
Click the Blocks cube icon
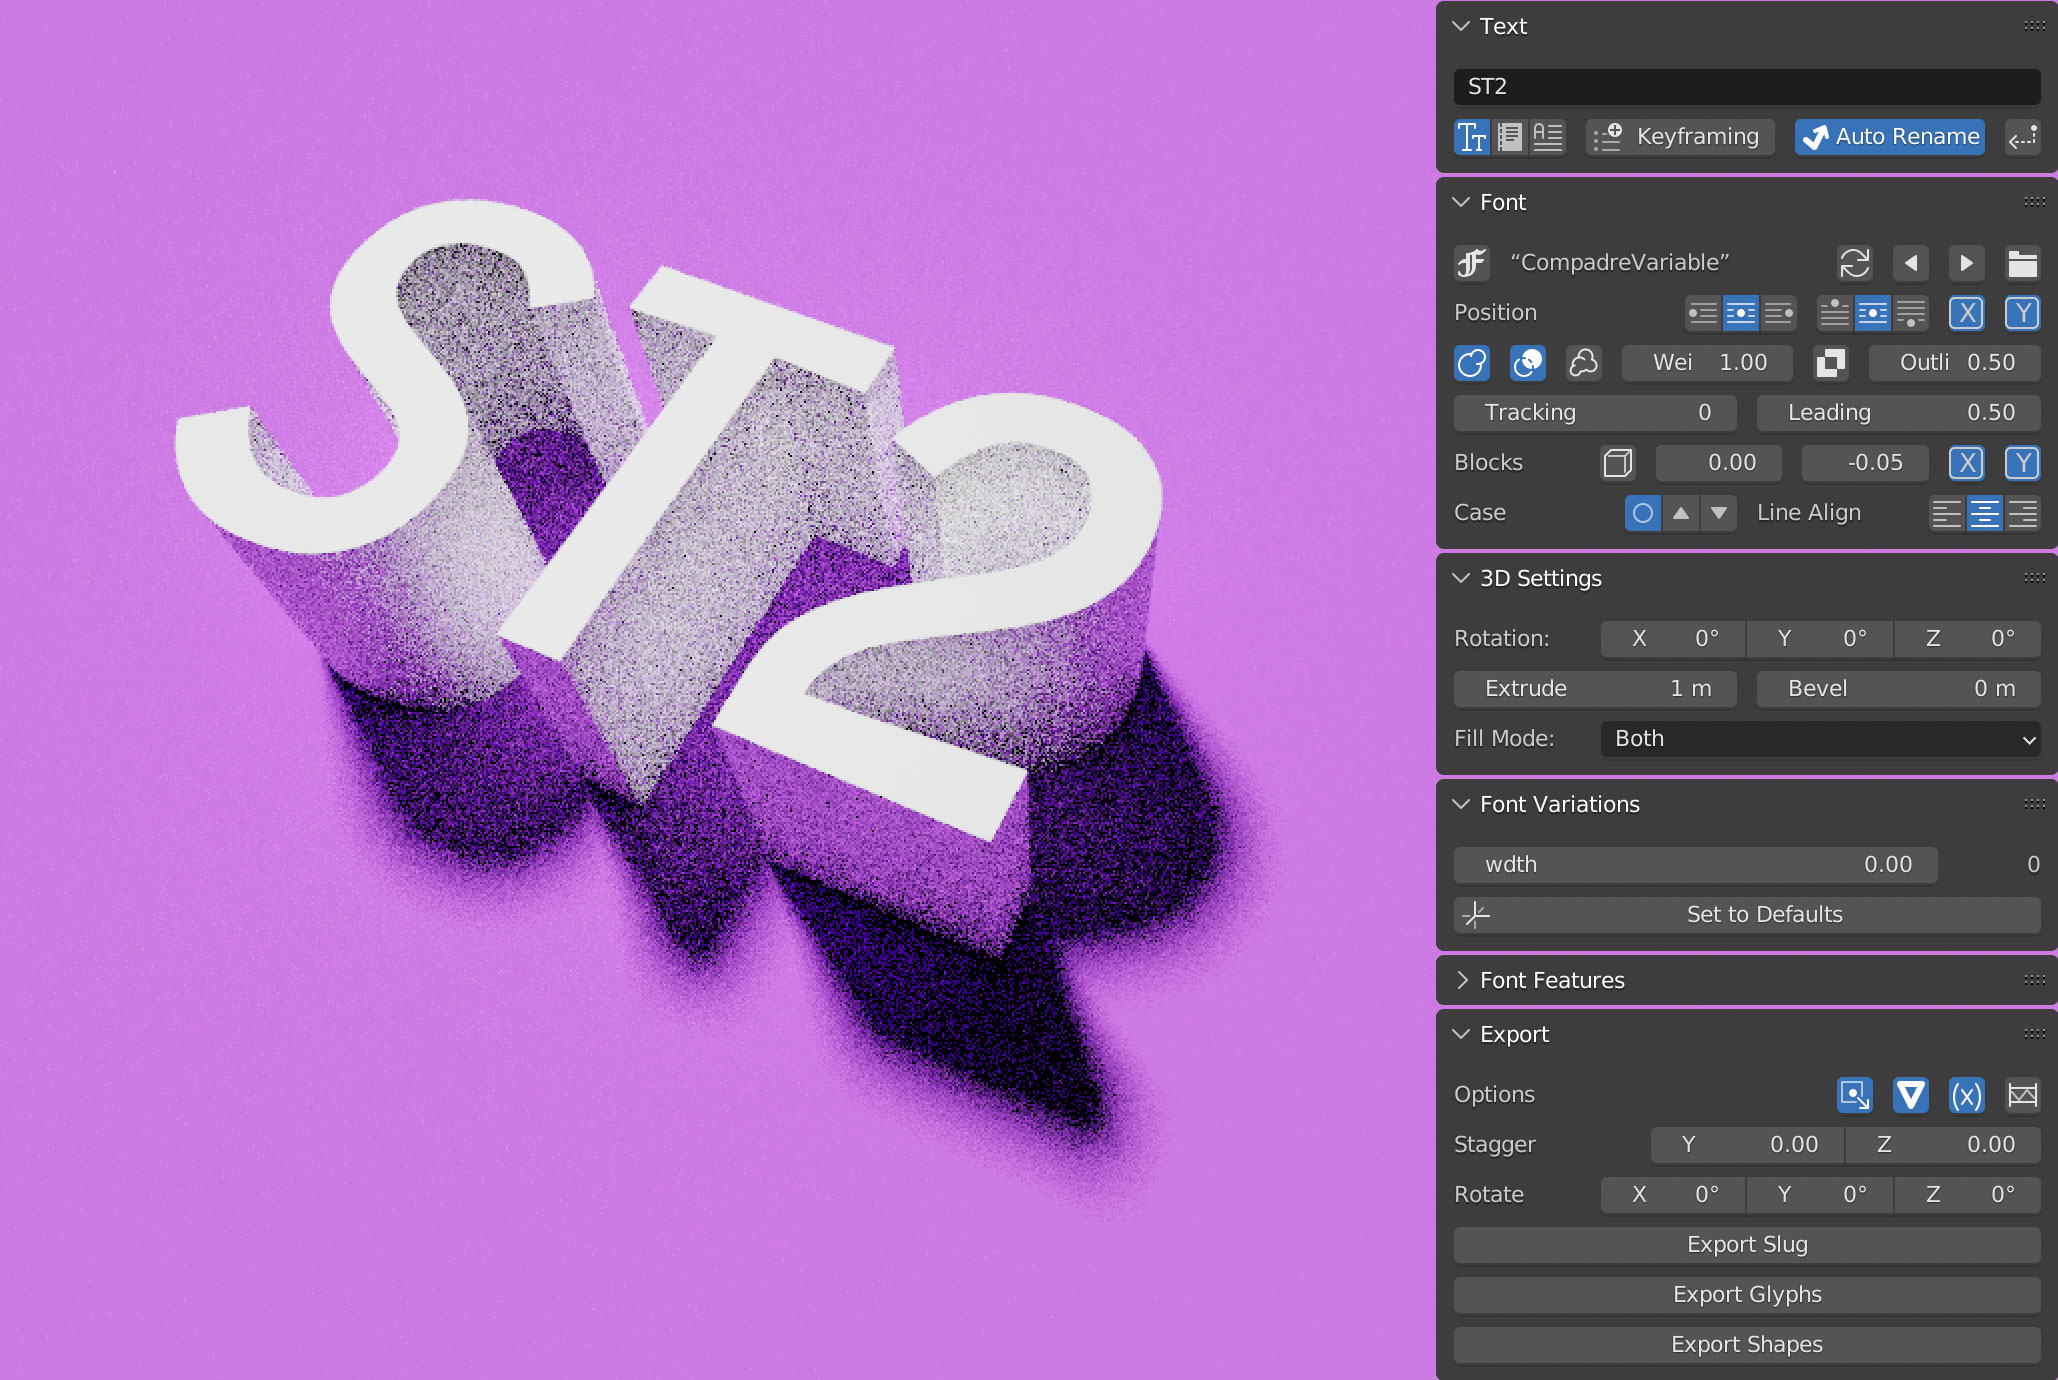[x=1617, y=463]
